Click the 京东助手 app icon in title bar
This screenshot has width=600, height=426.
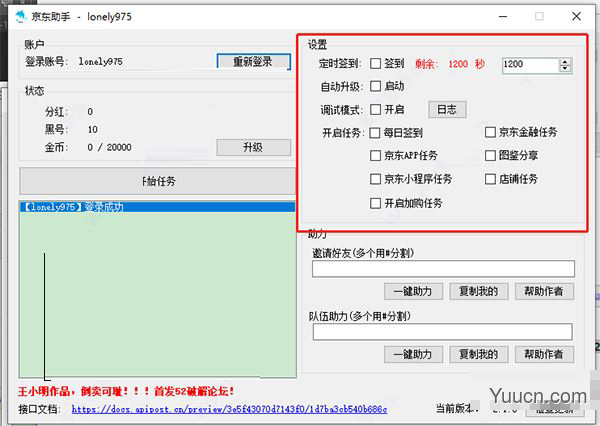(21, 16)
